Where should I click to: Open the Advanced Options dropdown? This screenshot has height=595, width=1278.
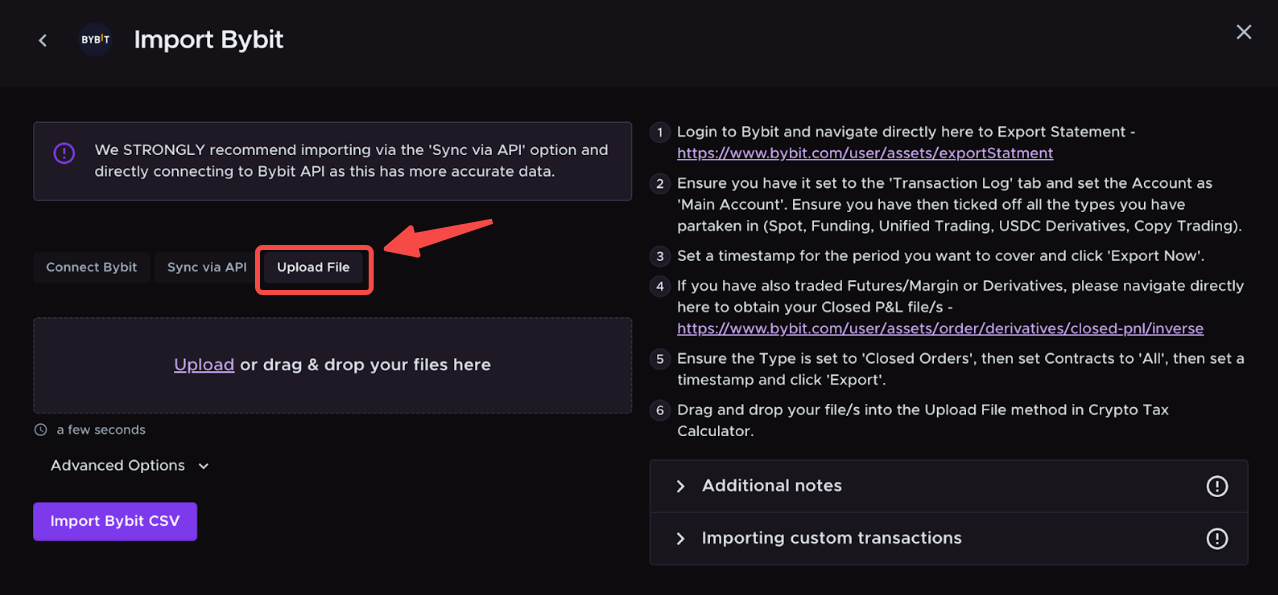point(130,466)
